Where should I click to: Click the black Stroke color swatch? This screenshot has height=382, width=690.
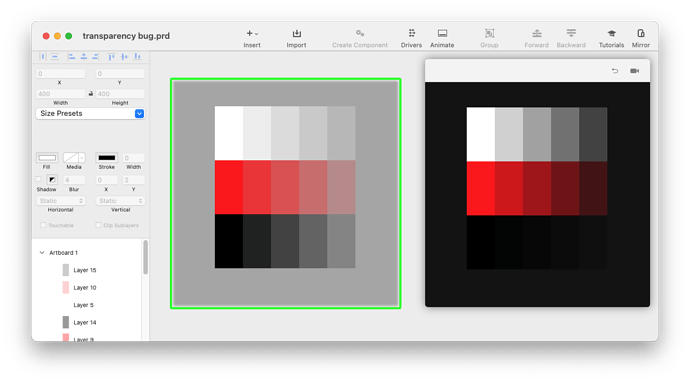tap(106, 158)
